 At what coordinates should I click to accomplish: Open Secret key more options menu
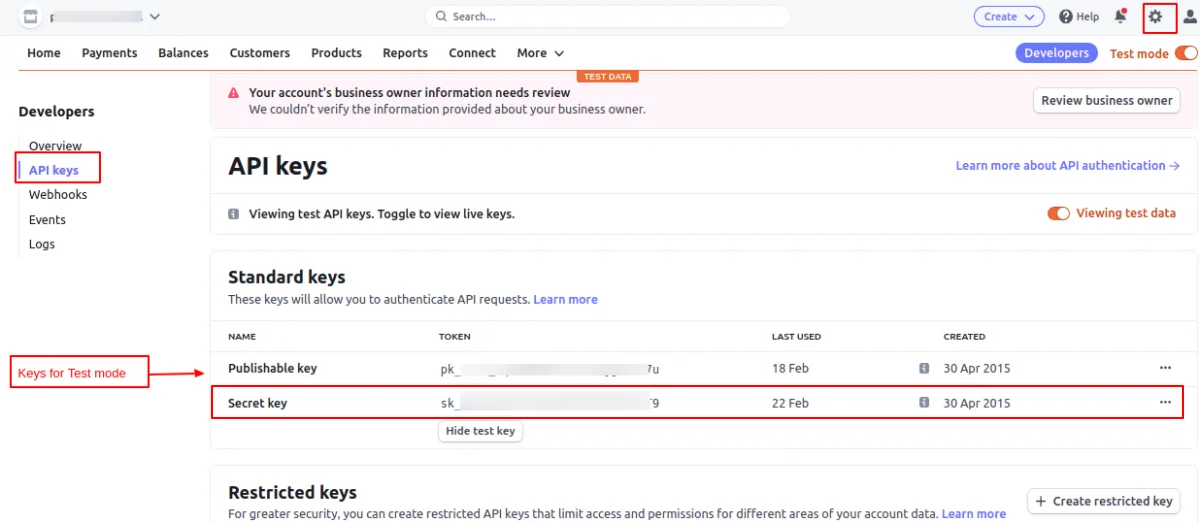click(1165, 402)
